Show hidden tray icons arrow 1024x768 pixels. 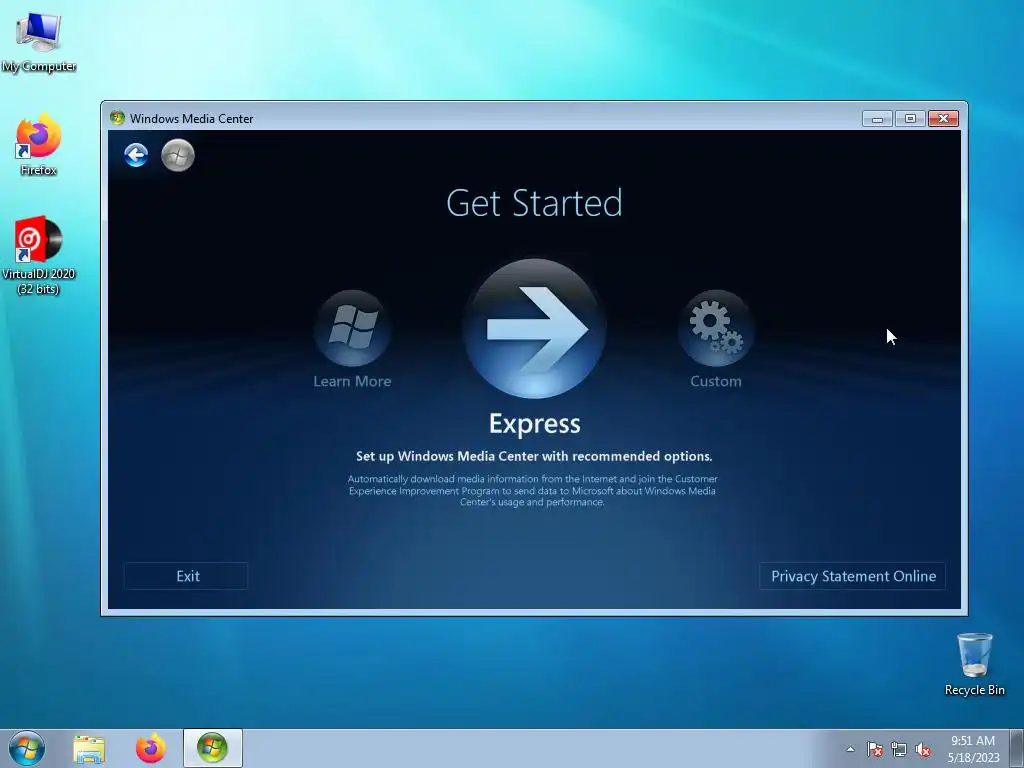850,749
